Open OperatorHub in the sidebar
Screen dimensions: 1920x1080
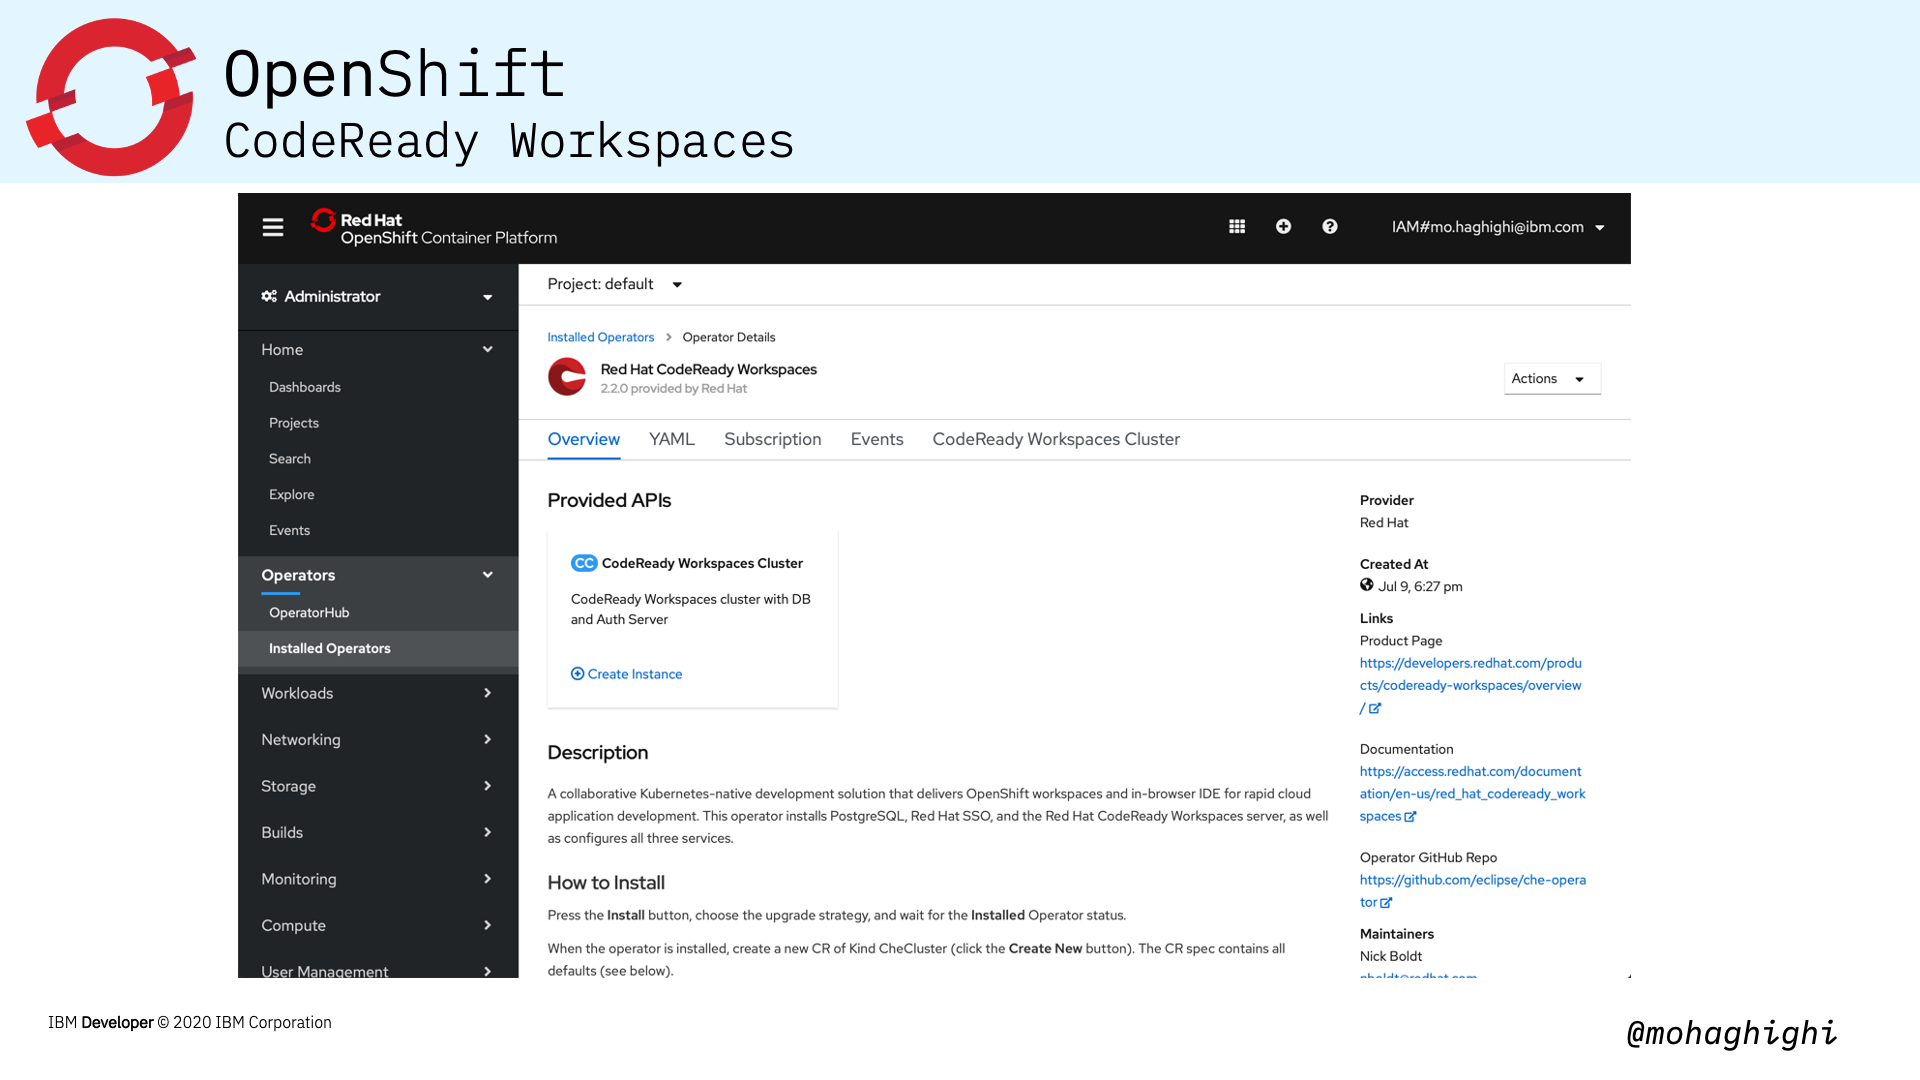[309, 614]
